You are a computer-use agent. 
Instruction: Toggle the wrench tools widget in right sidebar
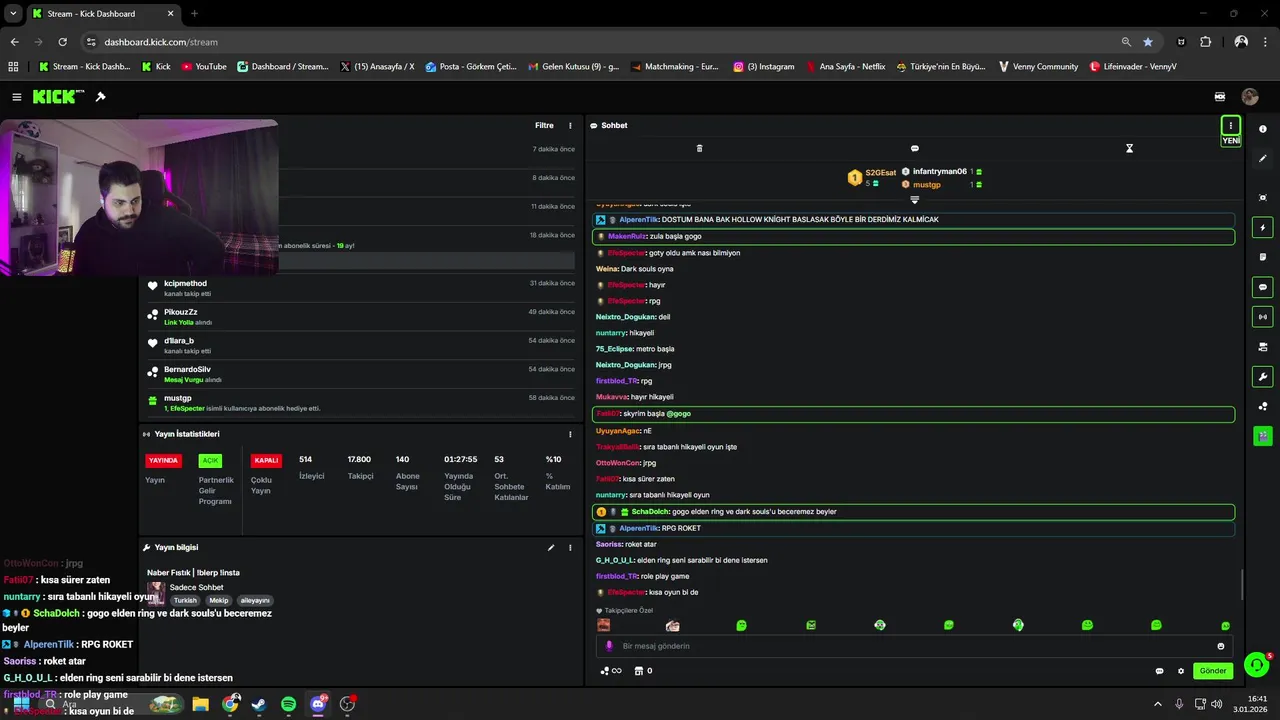coord(1263,377)
